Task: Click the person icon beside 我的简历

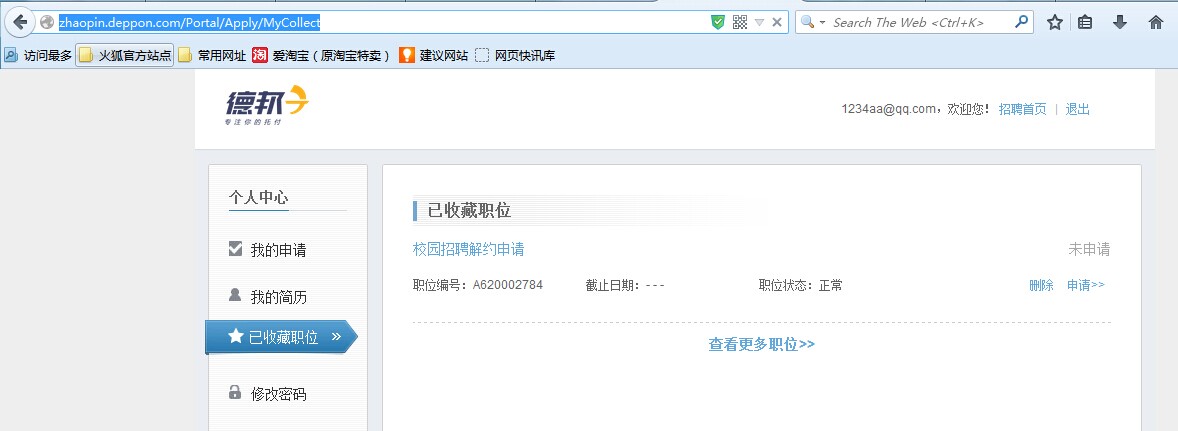Action: point(234,294)
